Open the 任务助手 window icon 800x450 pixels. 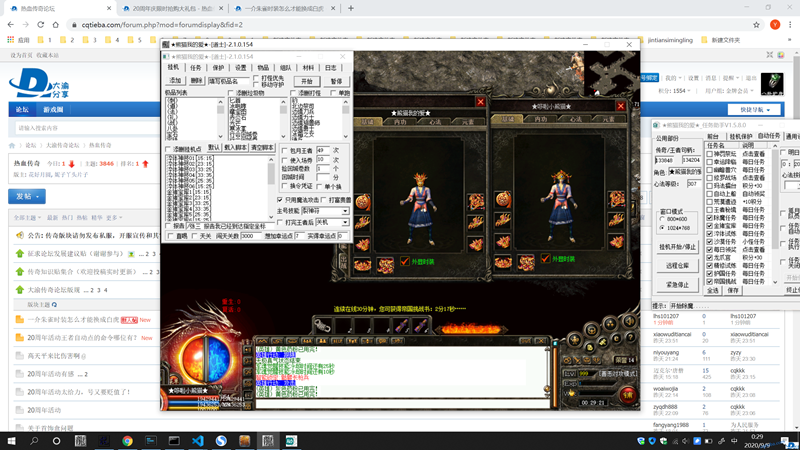coord(656,125)
